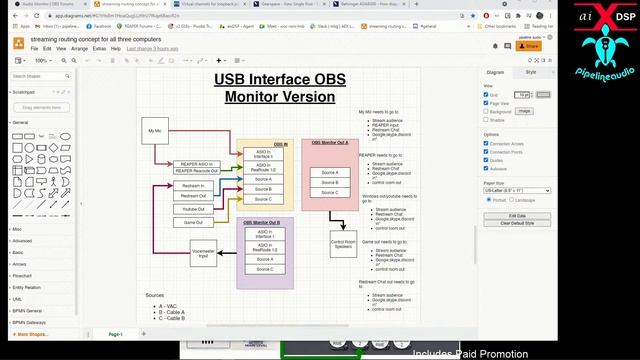
Task: Select the diamond shape in General palette
Action: (x=53, y=148)
